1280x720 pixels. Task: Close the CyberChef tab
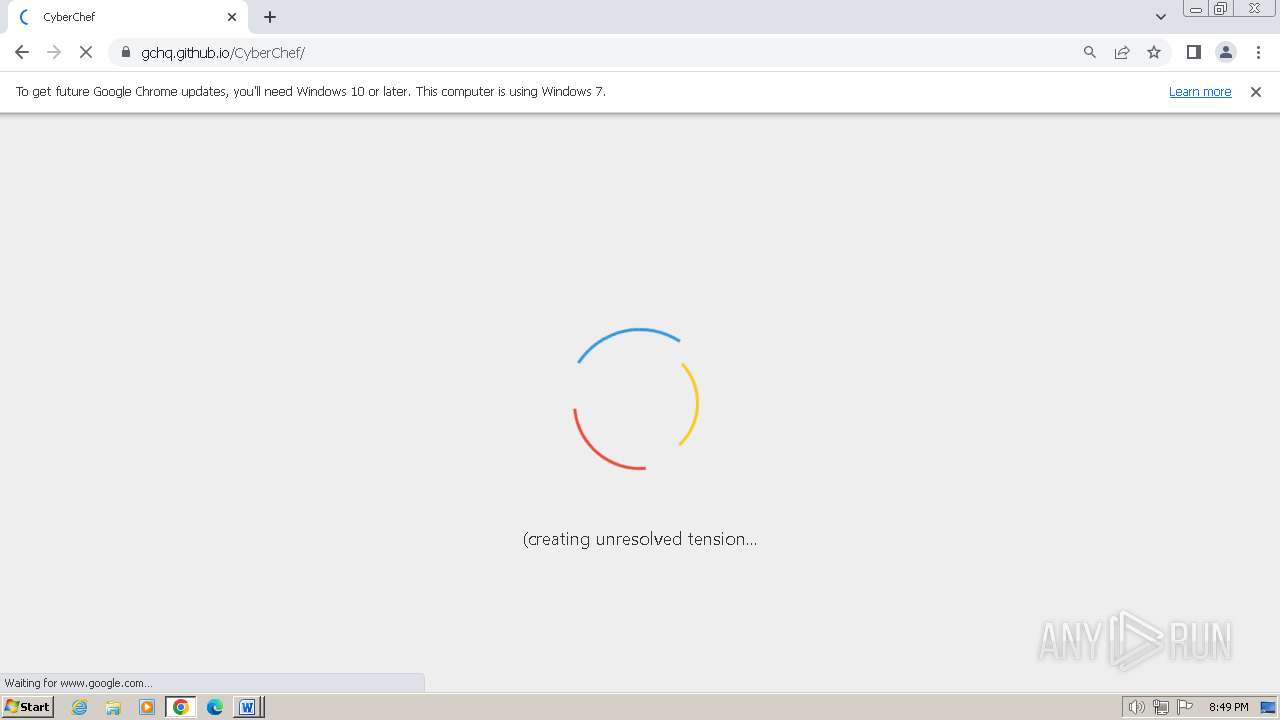[x=232, y=17]
